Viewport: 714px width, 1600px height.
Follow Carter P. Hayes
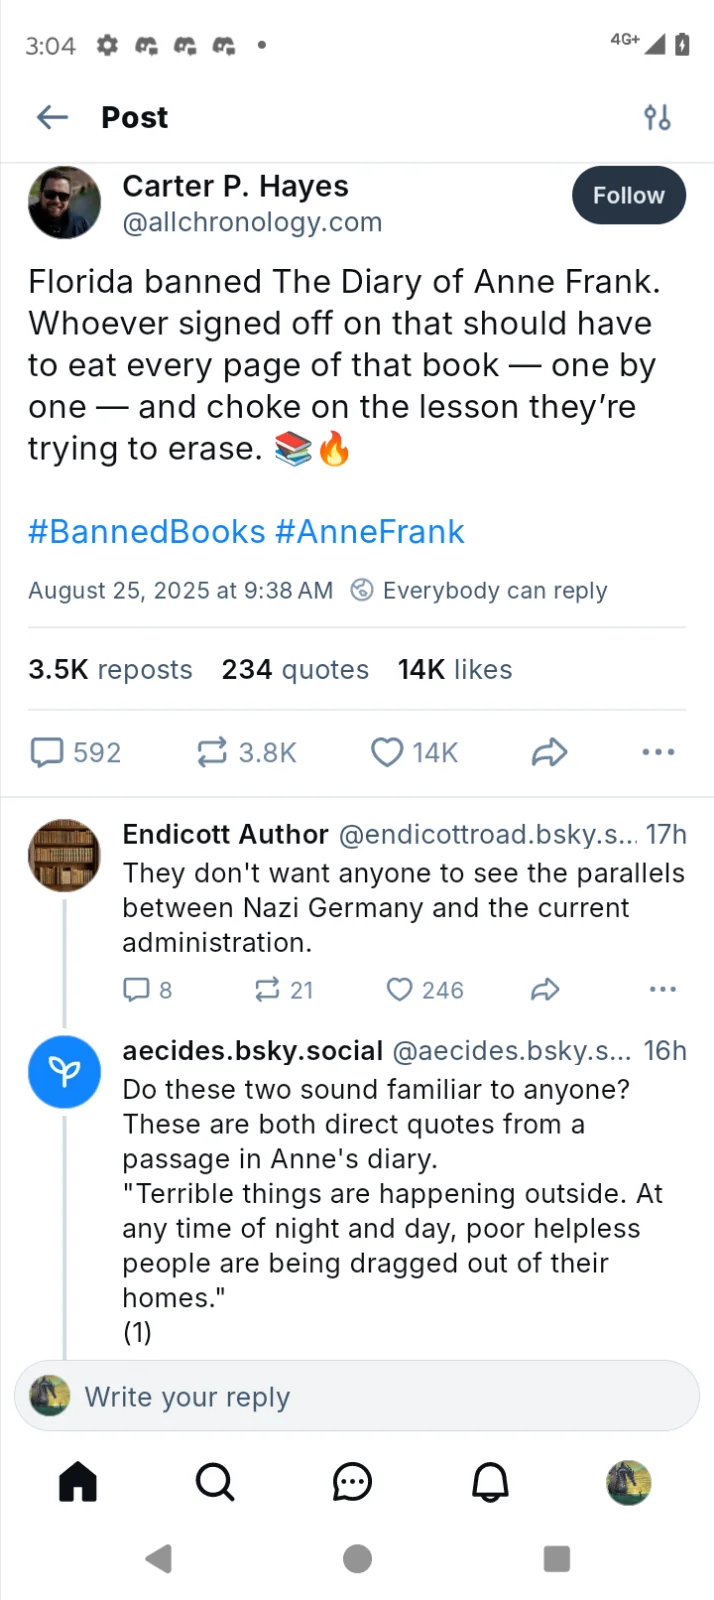(x=628, y=196)
